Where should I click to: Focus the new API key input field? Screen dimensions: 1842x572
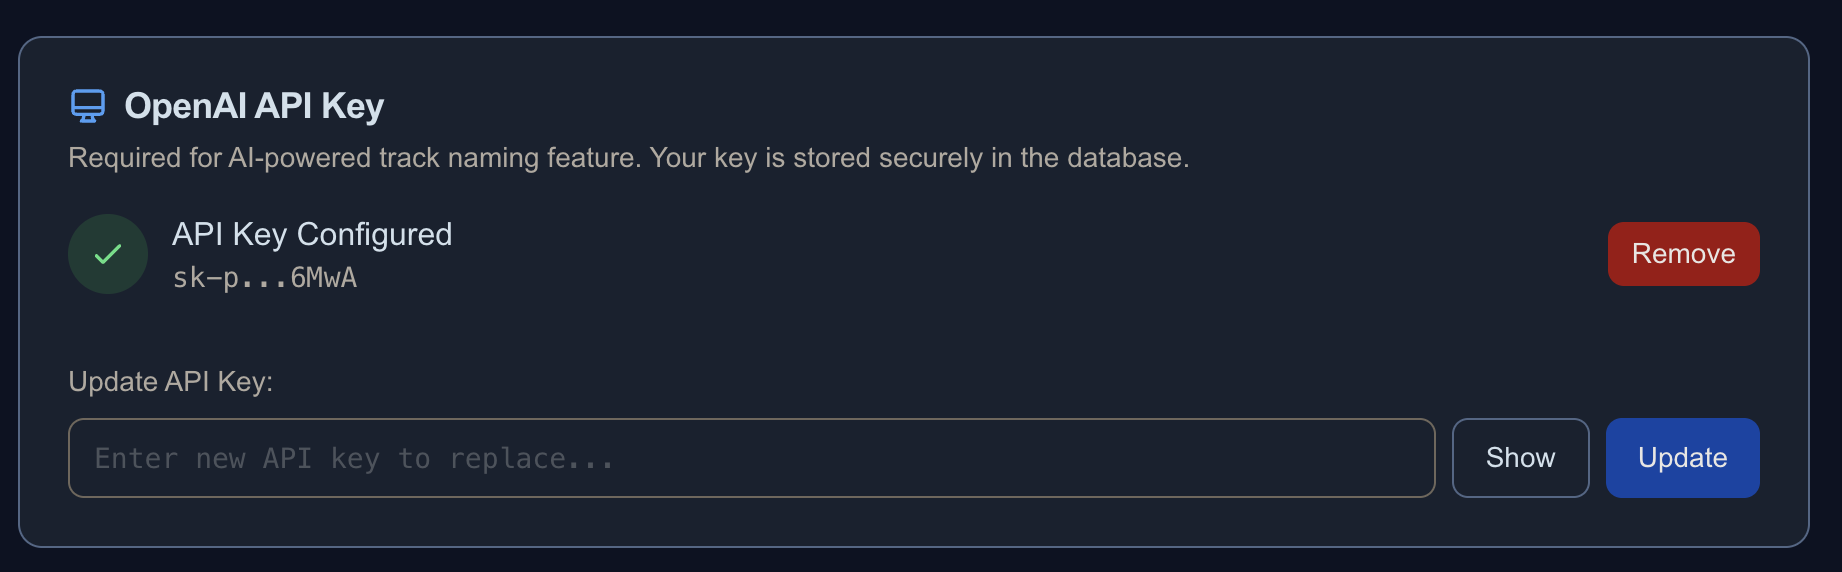click(x=751, y=458)
